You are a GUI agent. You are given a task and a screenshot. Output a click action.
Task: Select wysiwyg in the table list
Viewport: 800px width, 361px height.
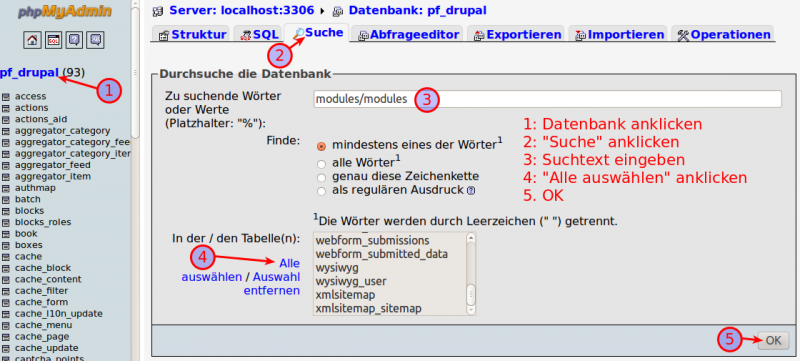click(337, 267)
